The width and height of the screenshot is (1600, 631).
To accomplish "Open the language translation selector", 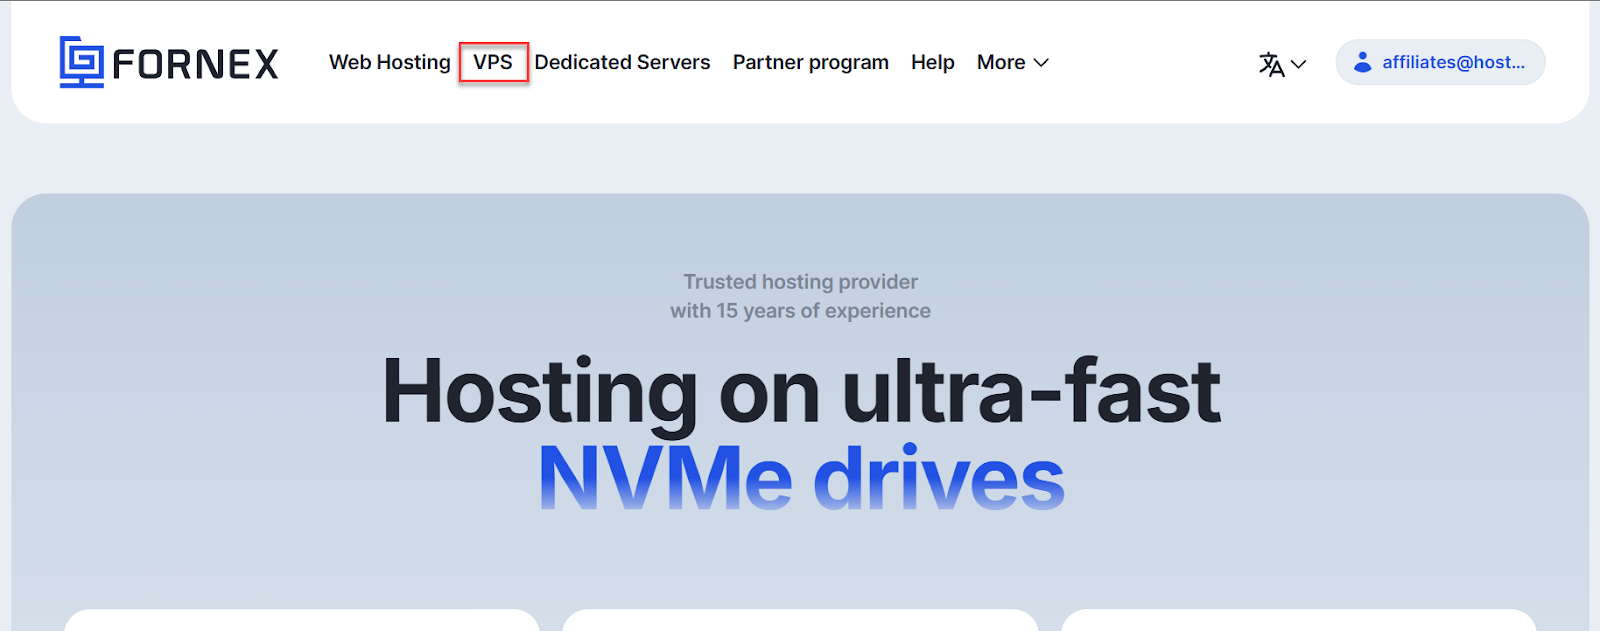I will [x=1282, y=64].
